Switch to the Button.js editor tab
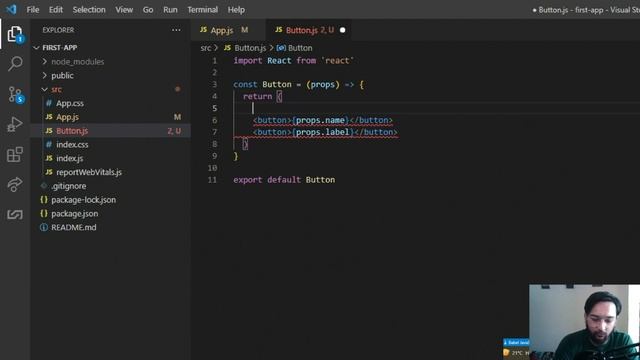 click(309, 30)
